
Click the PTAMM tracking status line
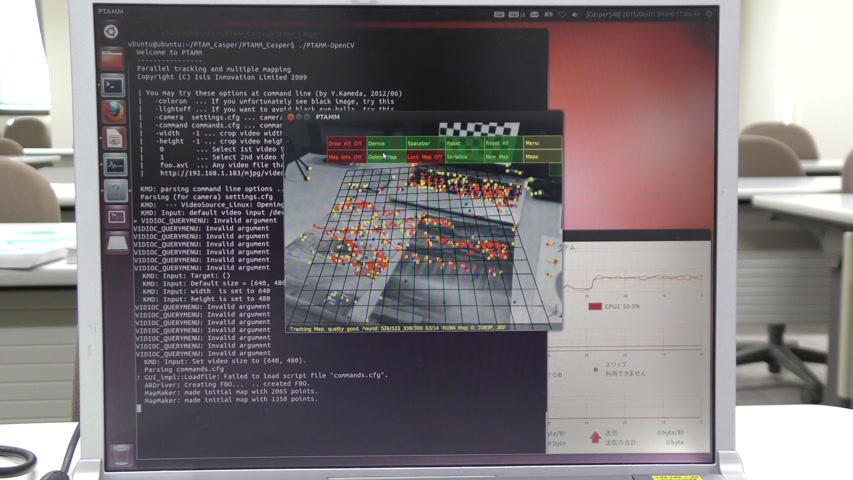[x=397, y=328]
